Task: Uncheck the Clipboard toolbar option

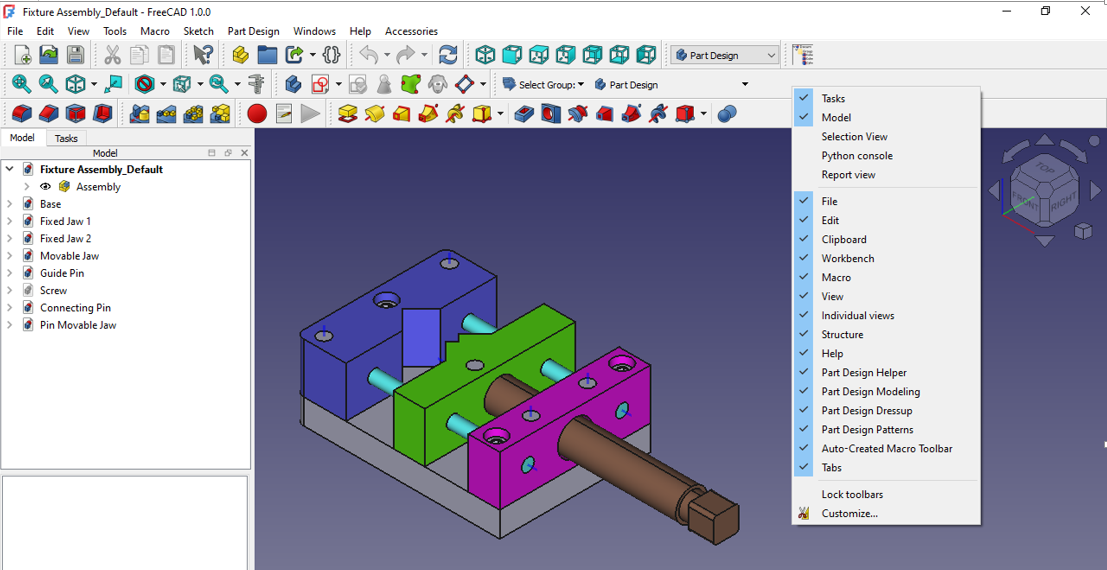Action: tap(843, 240)
